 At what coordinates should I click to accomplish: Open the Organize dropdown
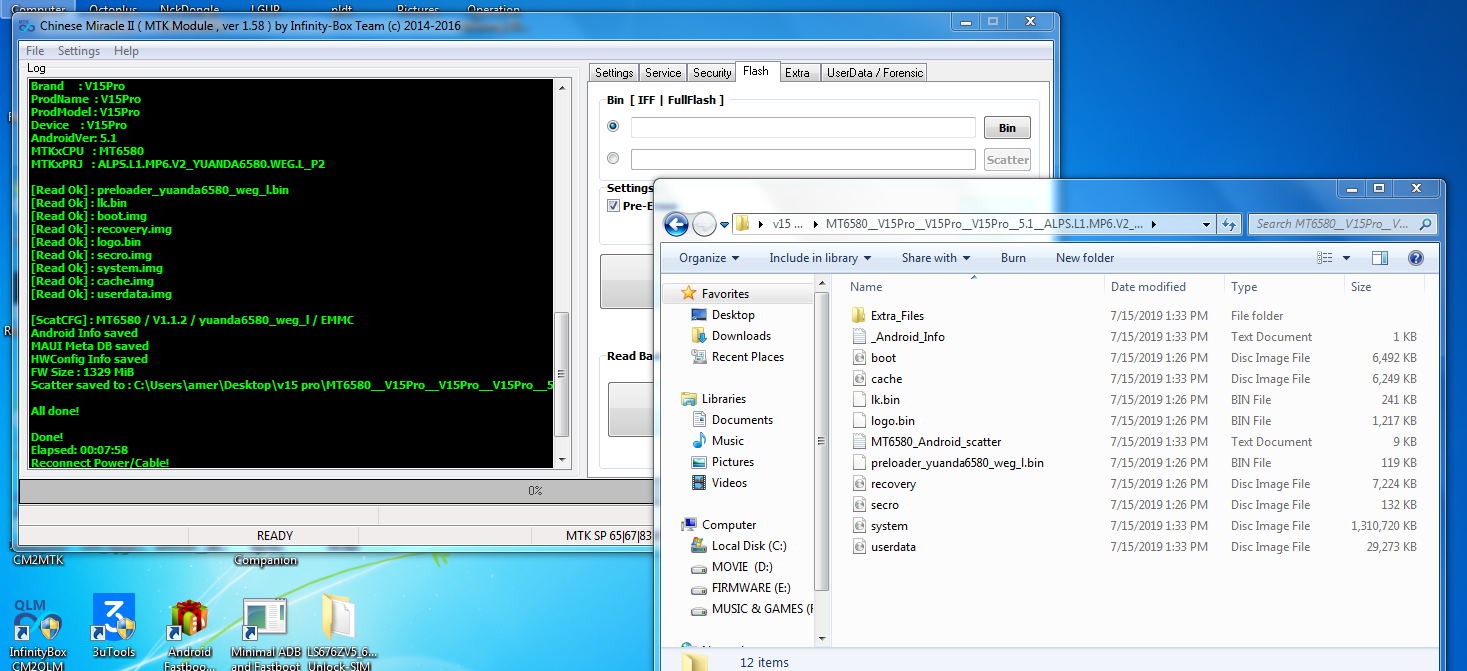coord(709,258)
